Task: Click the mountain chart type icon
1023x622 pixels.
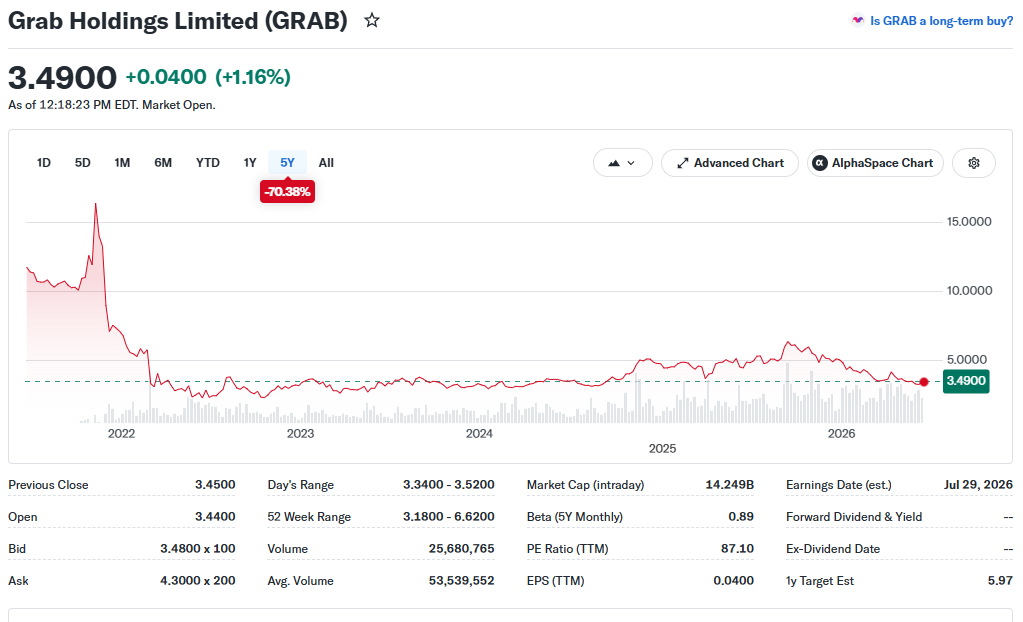Action: [613, 163]
